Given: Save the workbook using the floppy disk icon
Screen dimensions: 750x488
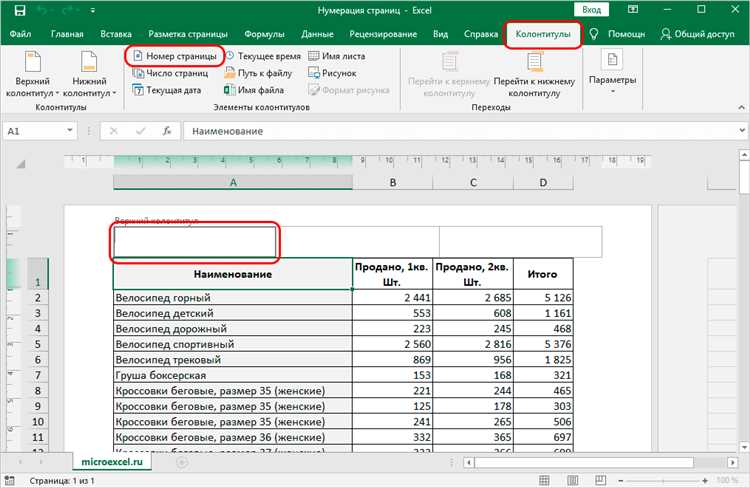Looking at the screenshot, I should tap(20, 10).
